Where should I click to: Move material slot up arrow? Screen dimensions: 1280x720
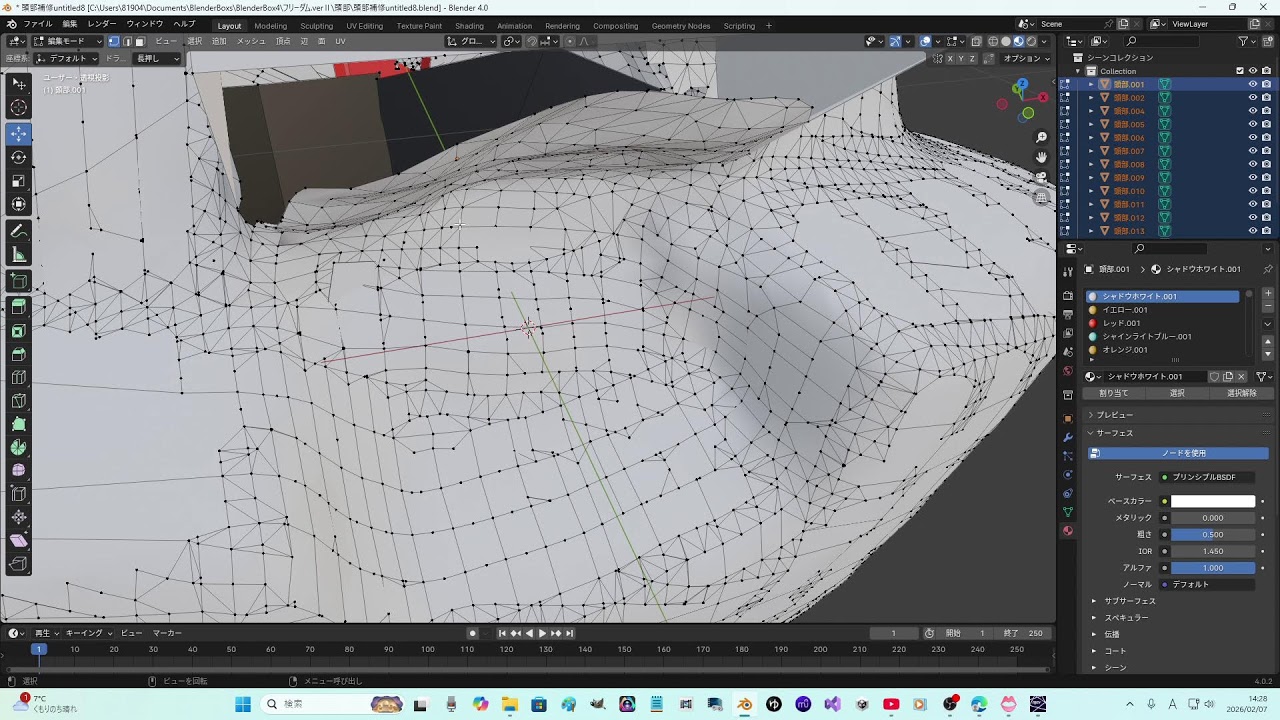[1268, 341]
